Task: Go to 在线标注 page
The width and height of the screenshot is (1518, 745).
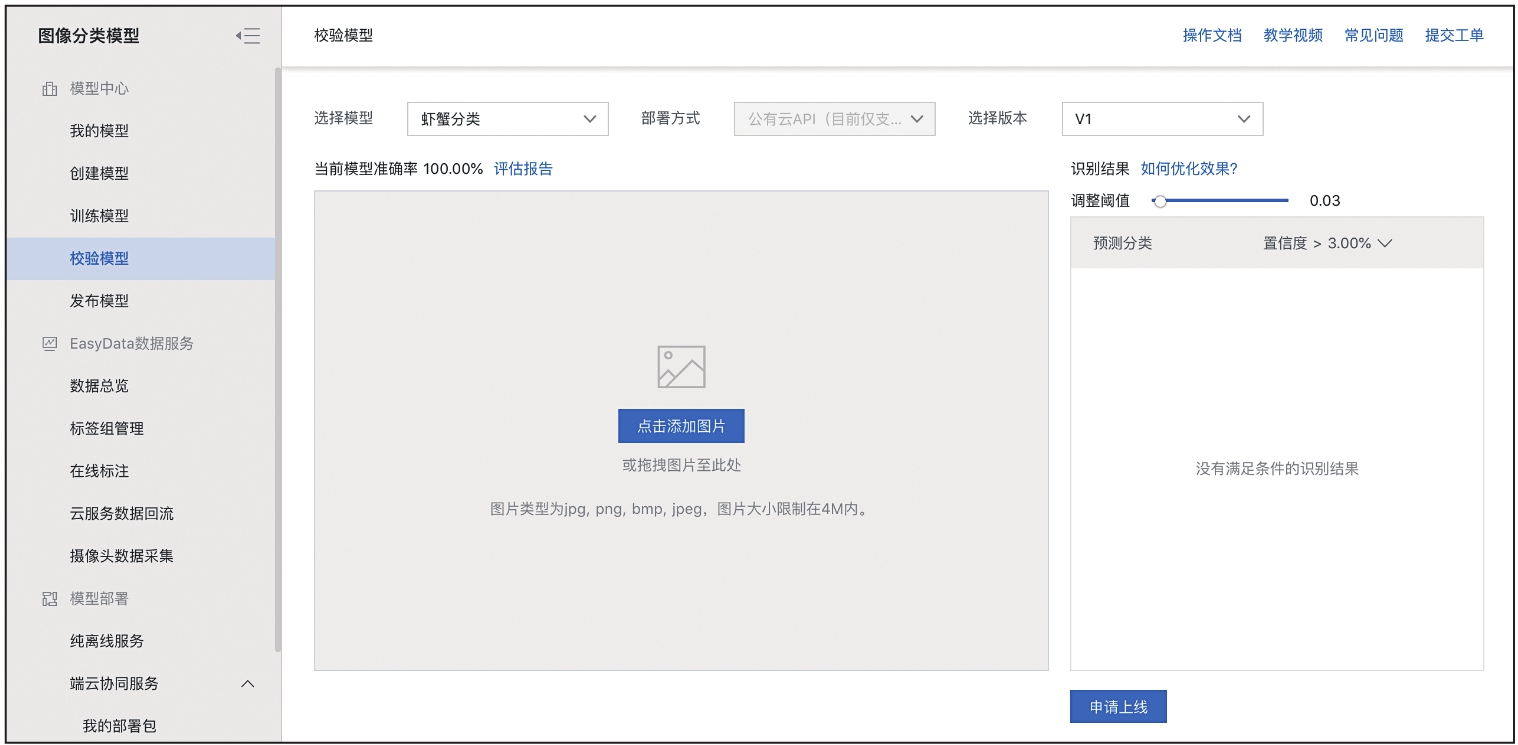Action: [x=99, y=471]
